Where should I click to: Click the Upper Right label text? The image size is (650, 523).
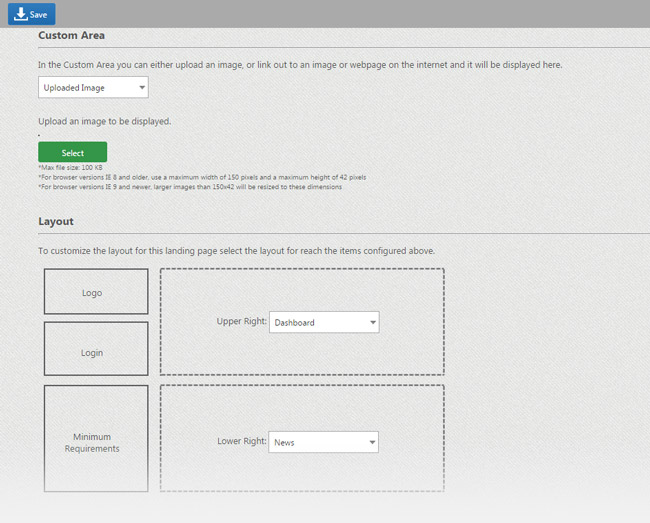241,322
